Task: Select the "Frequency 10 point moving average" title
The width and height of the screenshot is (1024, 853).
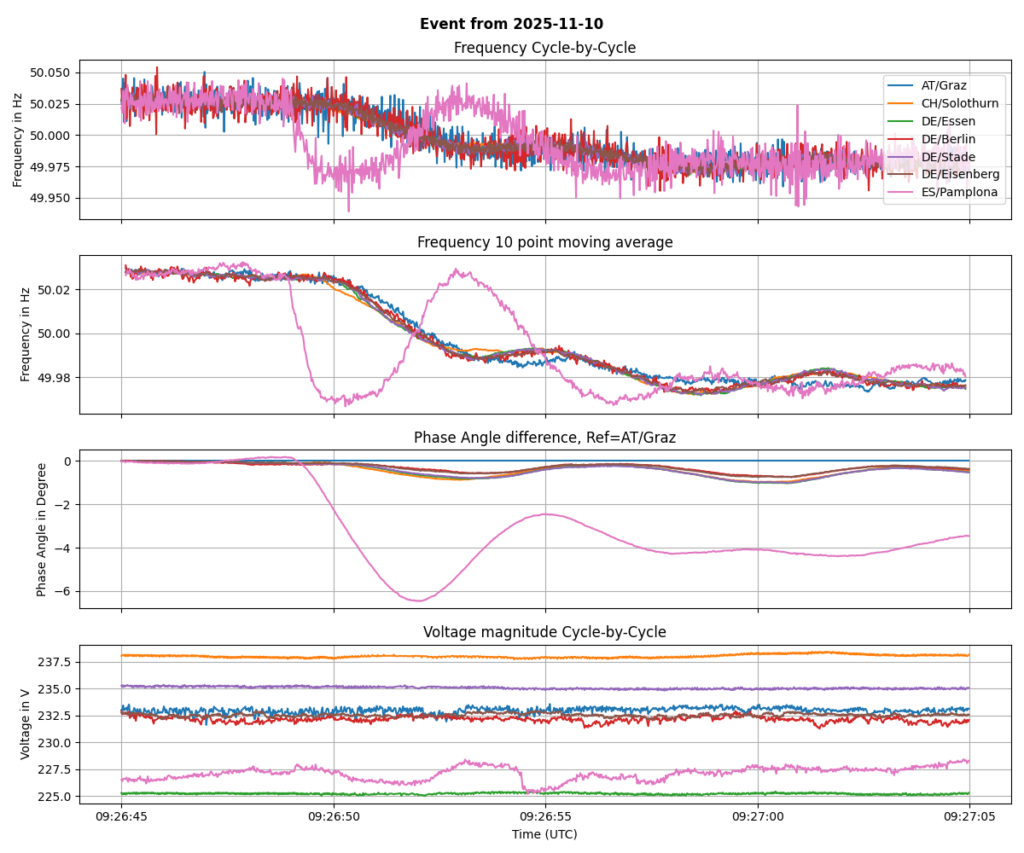Action: coord(545,242)
